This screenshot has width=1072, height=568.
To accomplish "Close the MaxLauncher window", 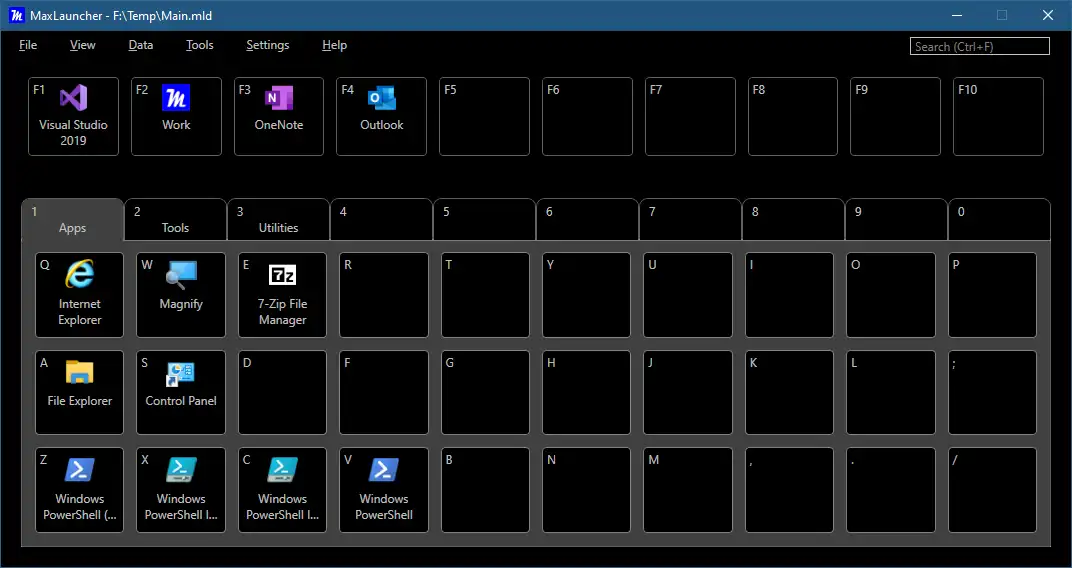I will pyautogui.click(x=1047, y=15).
